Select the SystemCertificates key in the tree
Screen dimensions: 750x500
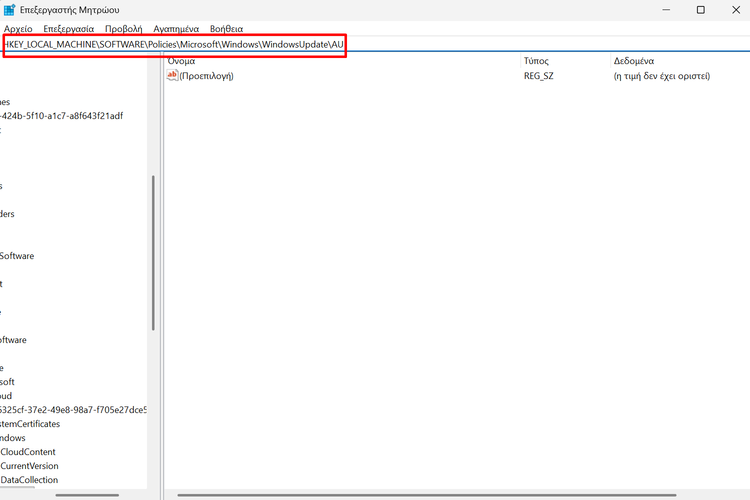click(x=30, y=424)
